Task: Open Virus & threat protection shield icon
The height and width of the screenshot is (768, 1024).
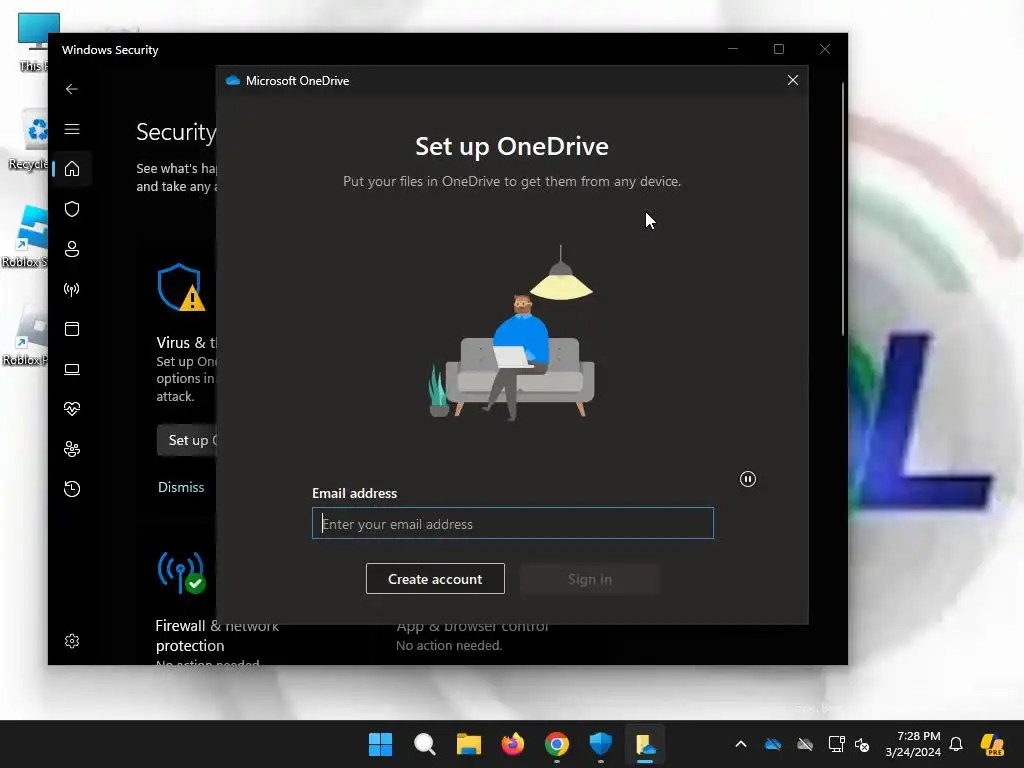Action: pyautogui.click(x=72, y=209)
